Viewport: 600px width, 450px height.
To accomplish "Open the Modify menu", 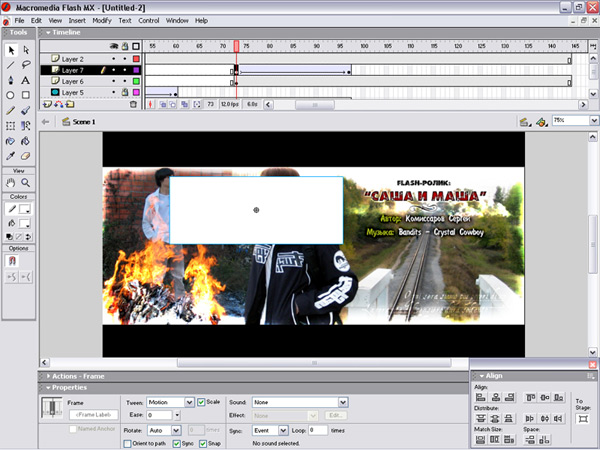I will click(x=102, y=20).
